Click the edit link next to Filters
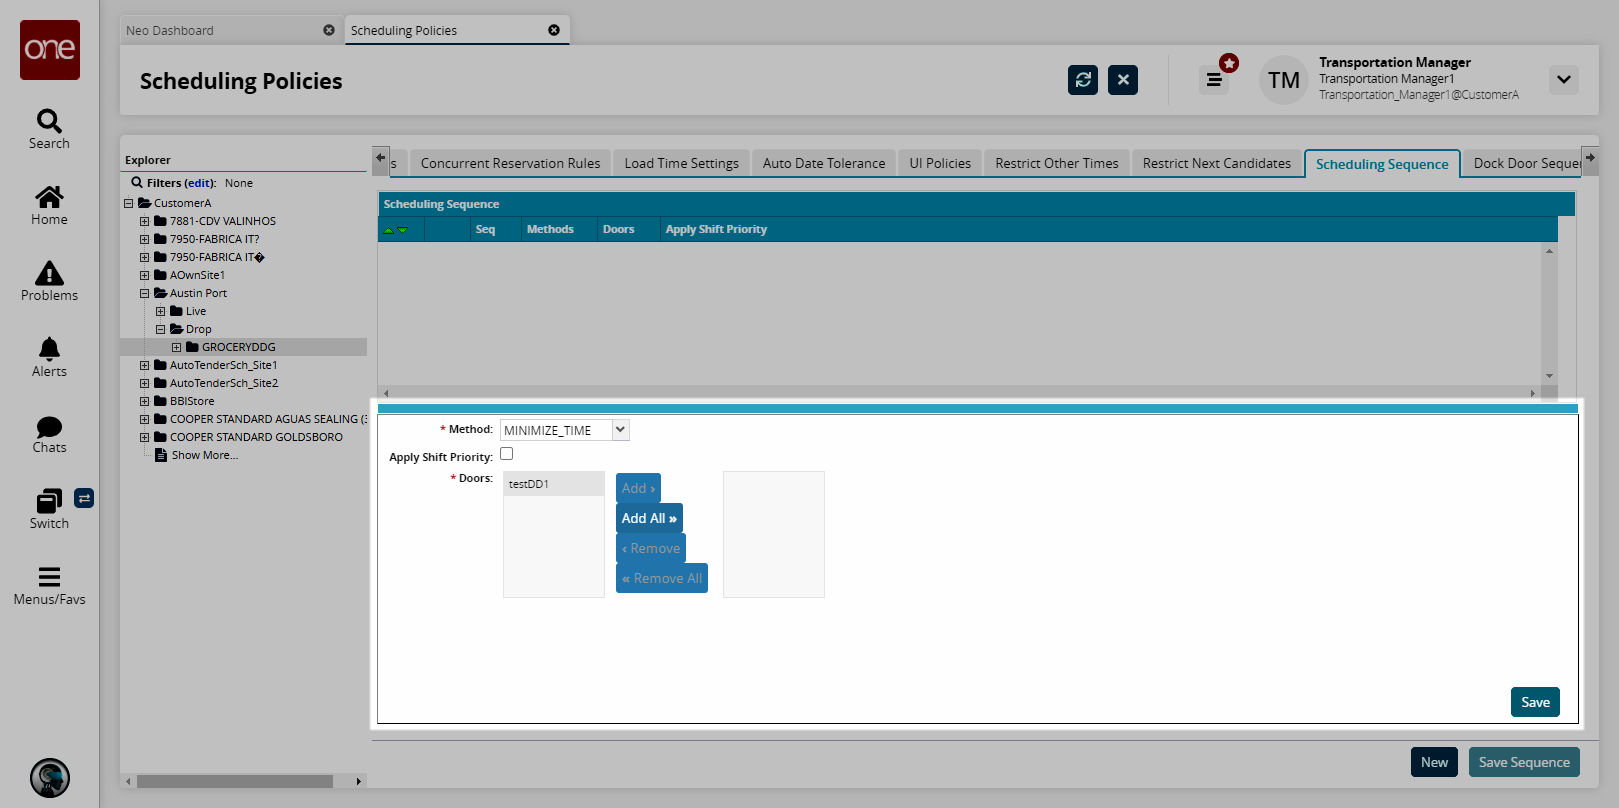The height and width of the screenshot is (808, 1619). click(200, 183)
